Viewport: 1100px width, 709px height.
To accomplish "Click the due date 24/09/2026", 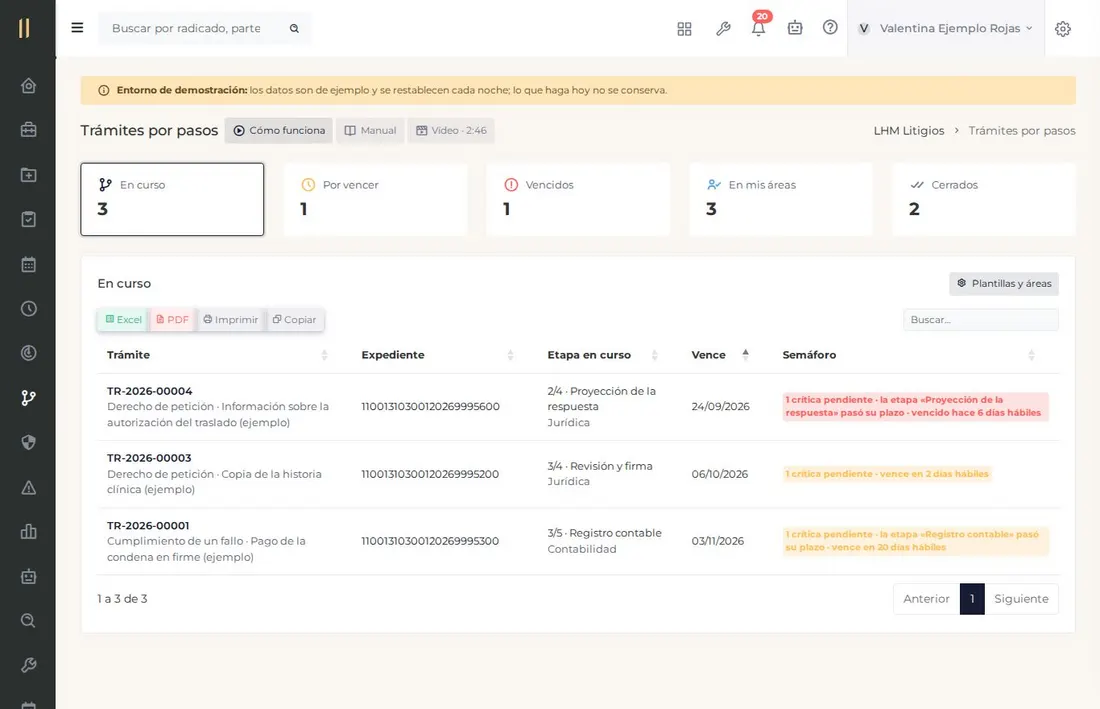I will [x=720, y=407].
